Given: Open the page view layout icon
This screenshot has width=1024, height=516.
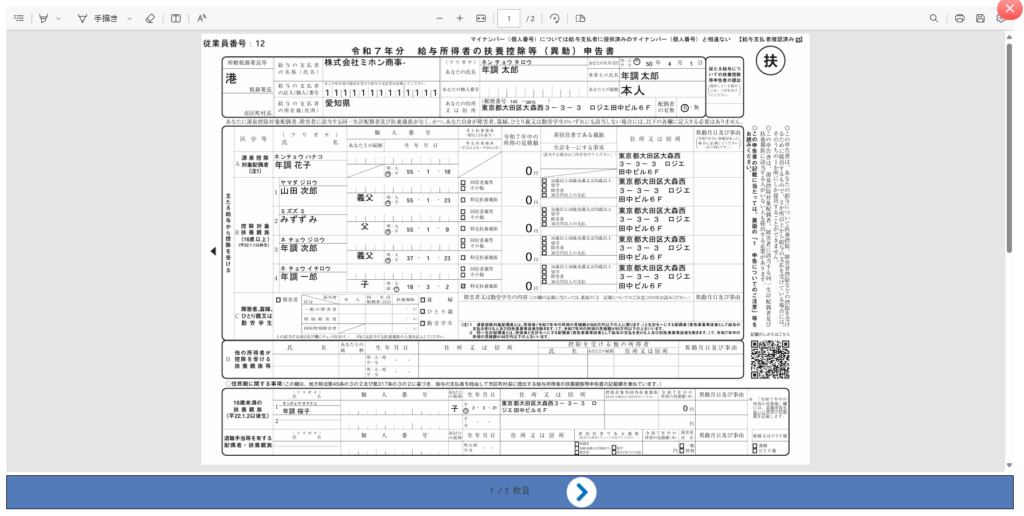Looking at the screenshot, I should [580, 18].
